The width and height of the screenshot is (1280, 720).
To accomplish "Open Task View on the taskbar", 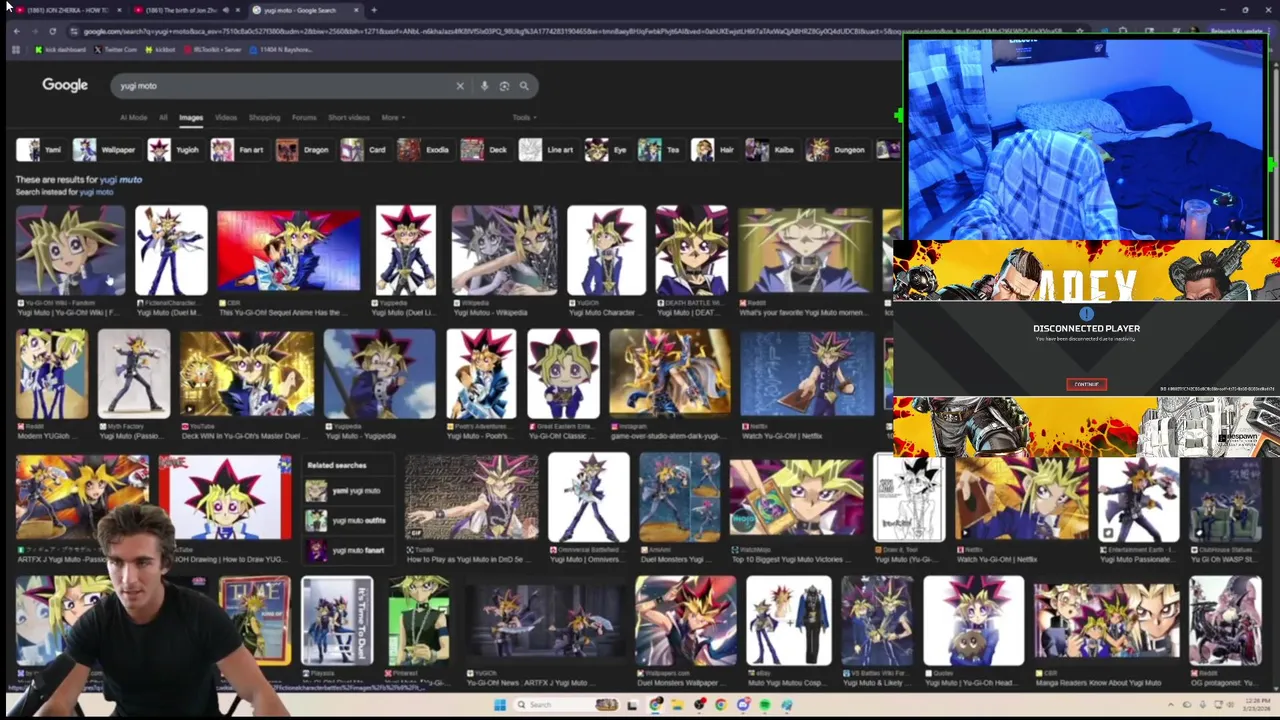I will pyautogui.click(x=632, y=705).
